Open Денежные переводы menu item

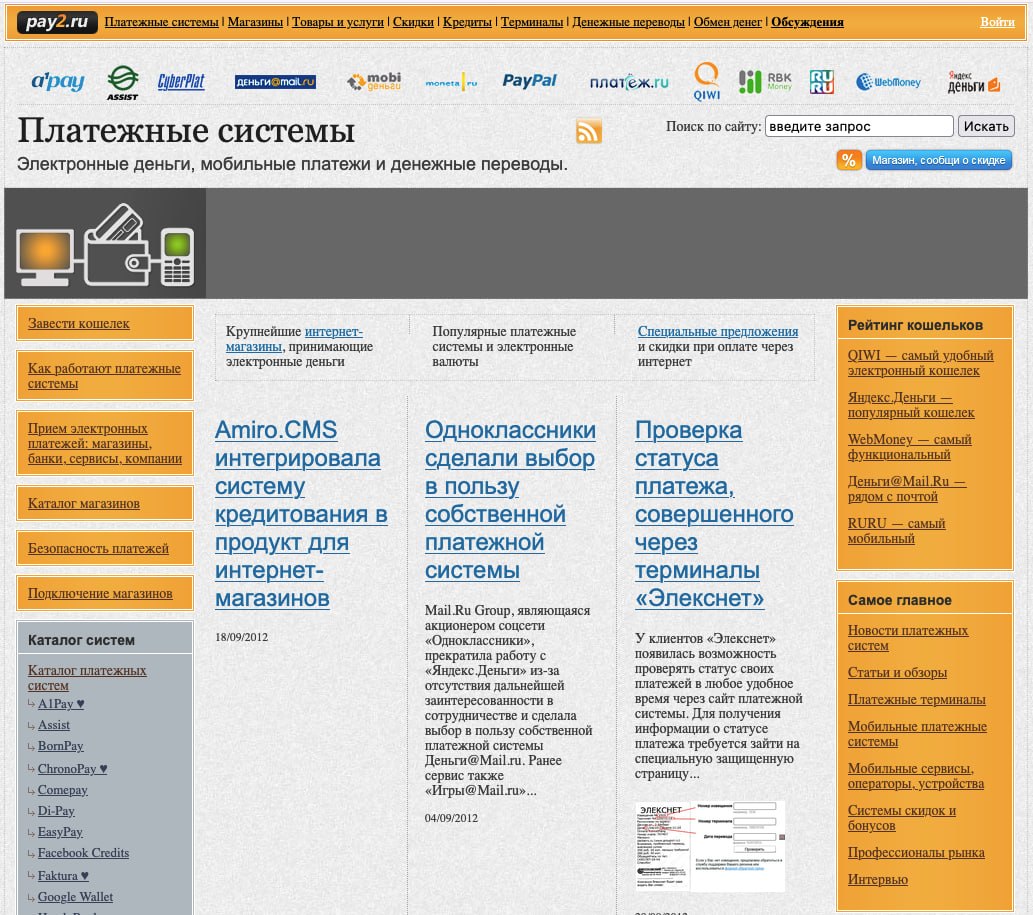coord(628,22)
